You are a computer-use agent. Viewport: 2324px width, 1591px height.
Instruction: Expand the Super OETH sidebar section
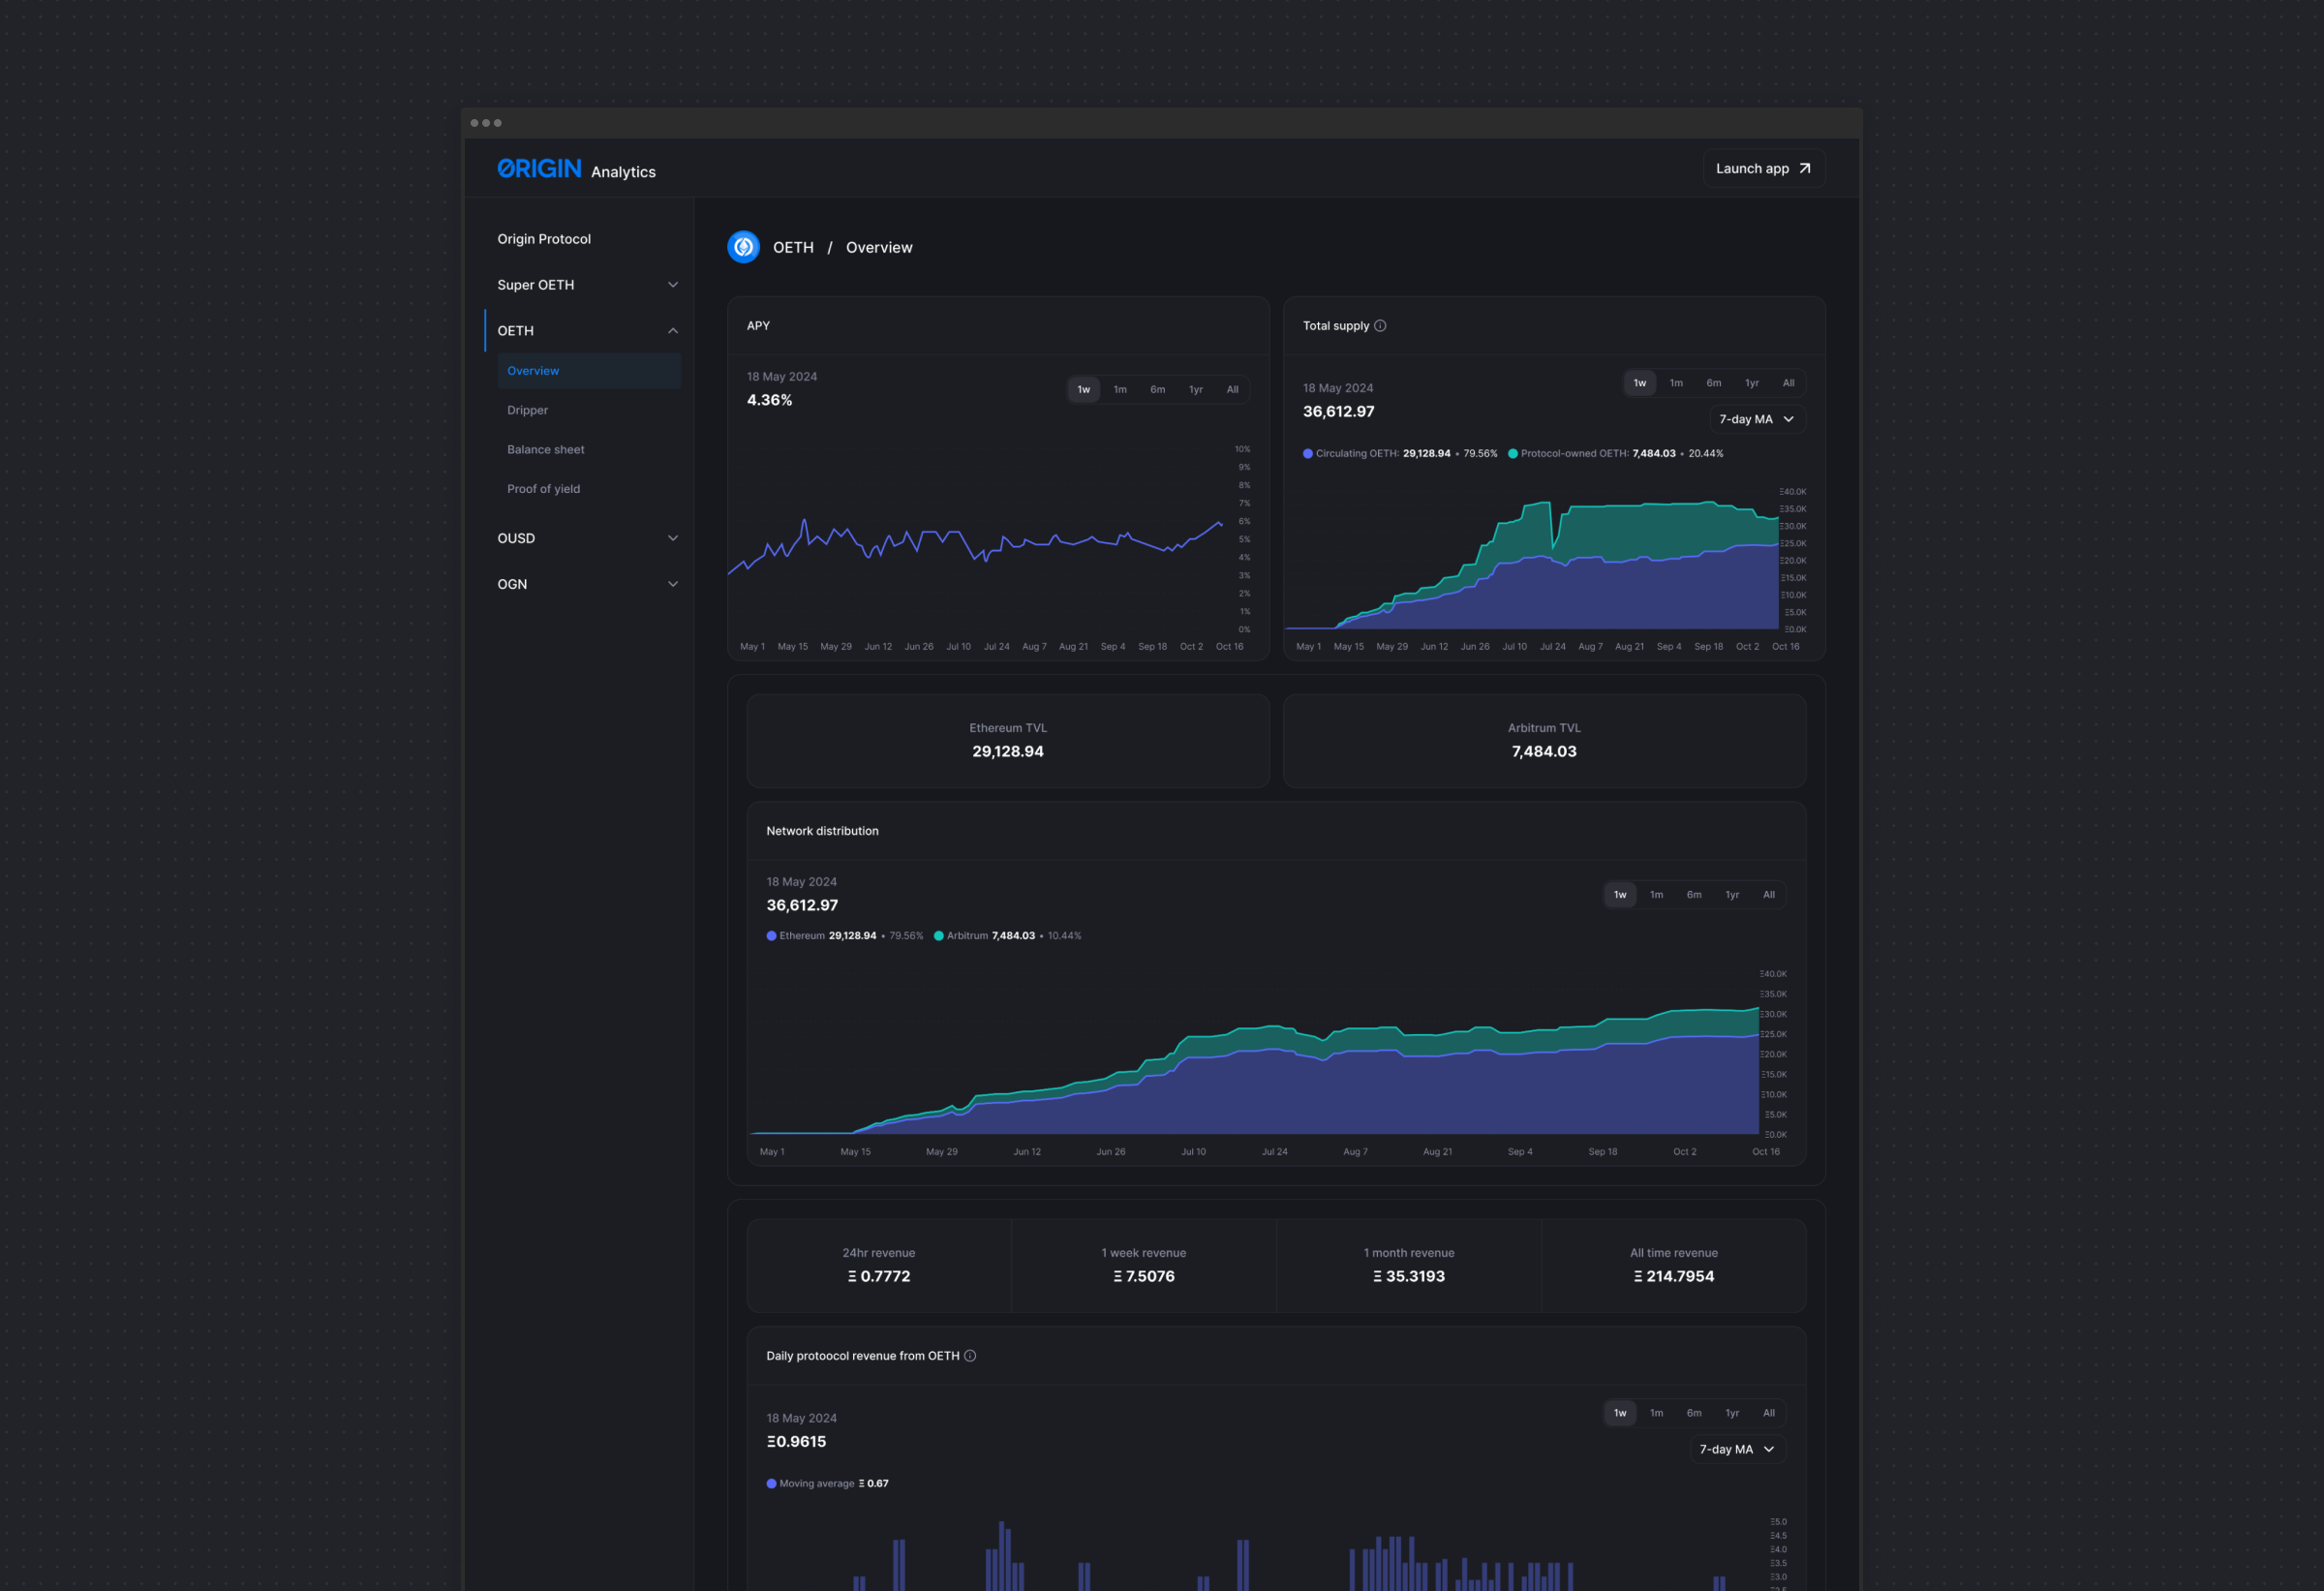point(673,285)
